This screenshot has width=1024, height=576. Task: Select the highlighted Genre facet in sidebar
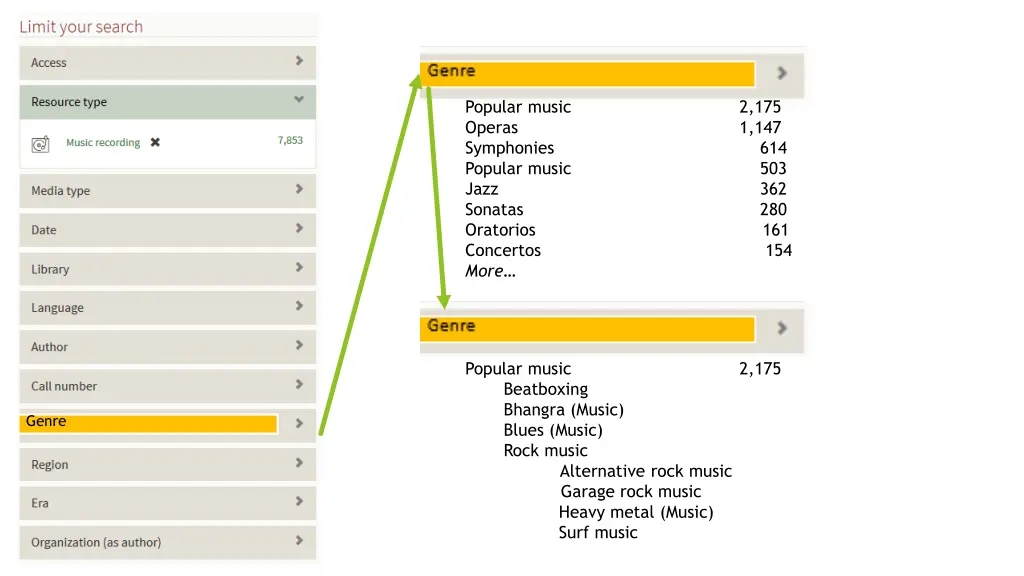[x=148, y=423]
